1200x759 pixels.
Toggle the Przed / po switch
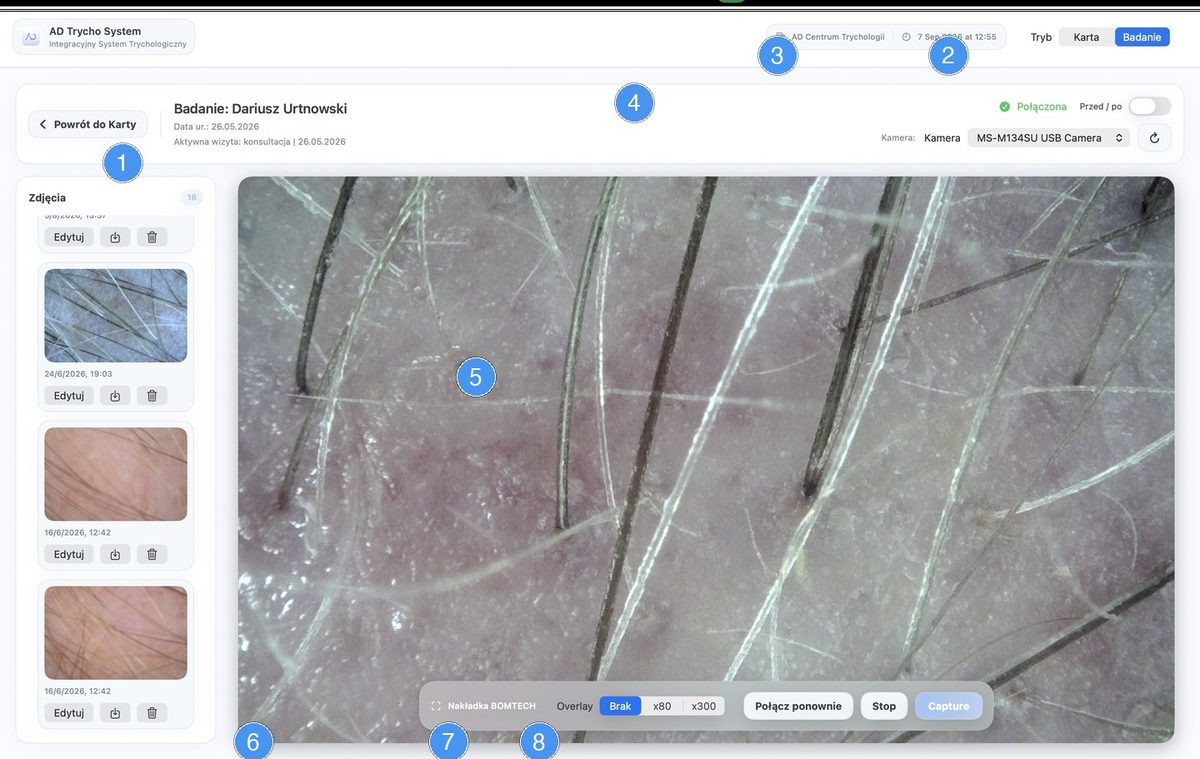(1149, 107)
